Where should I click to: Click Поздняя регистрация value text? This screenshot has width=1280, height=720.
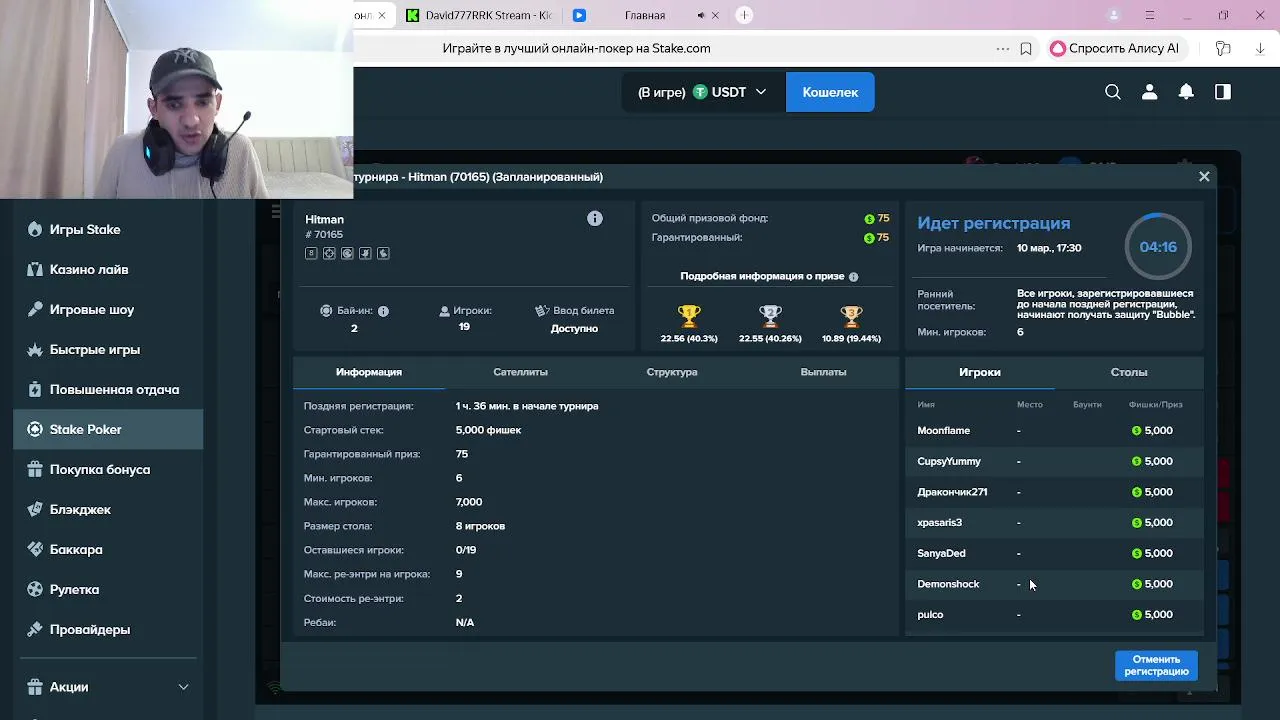(x=527, y=406)
